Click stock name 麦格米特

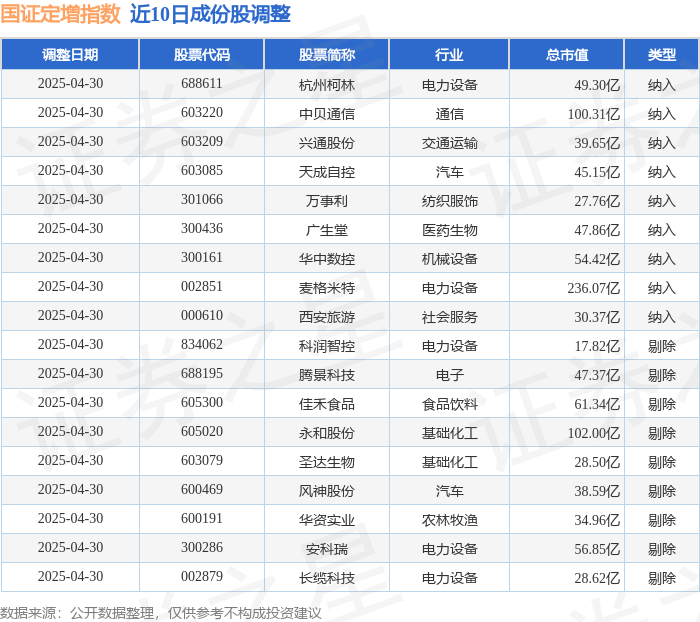point(327,288)
